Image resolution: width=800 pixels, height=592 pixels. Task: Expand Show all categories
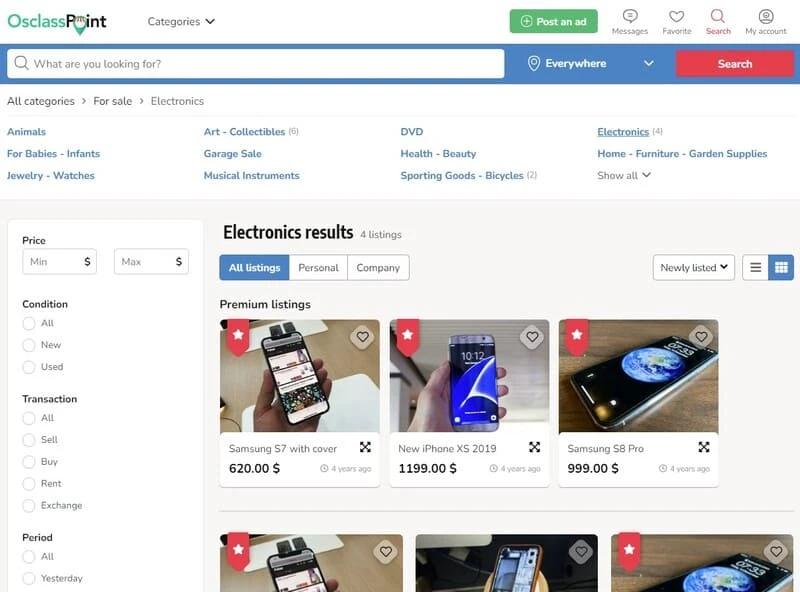tap(624, 176)
